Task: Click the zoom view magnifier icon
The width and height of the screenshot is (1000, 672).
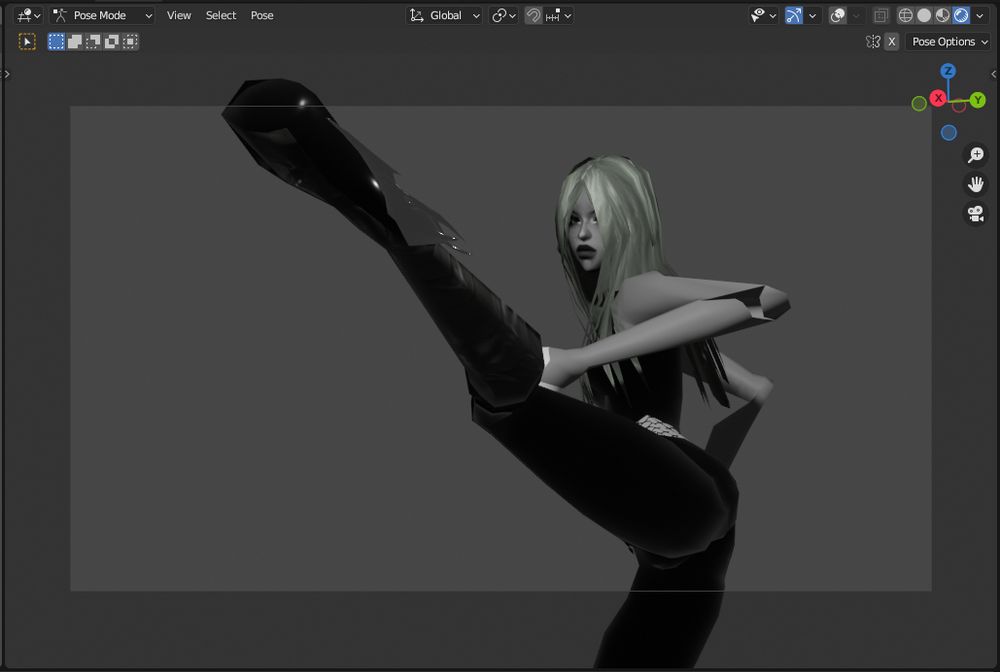Action: (975, 155)
